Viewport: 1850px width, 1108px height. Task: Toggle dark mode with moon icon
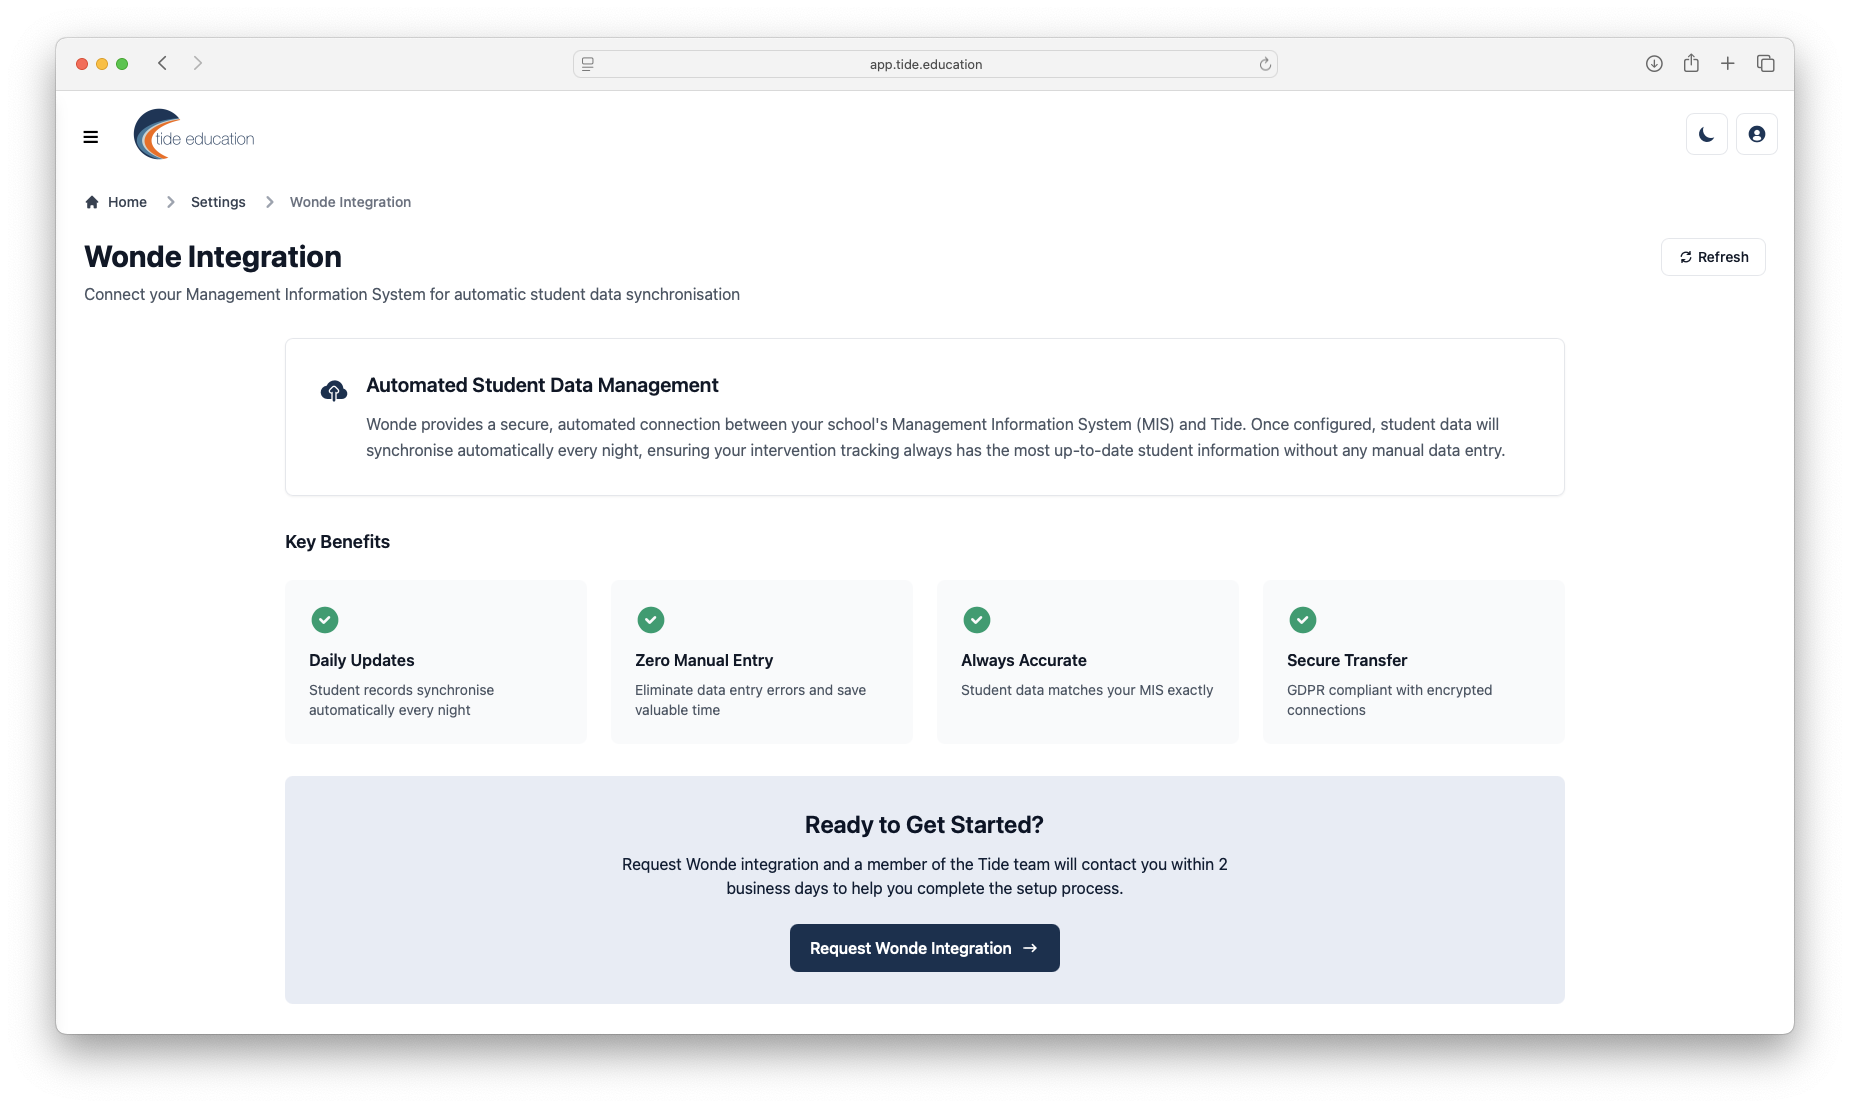tap(1706, 134)
